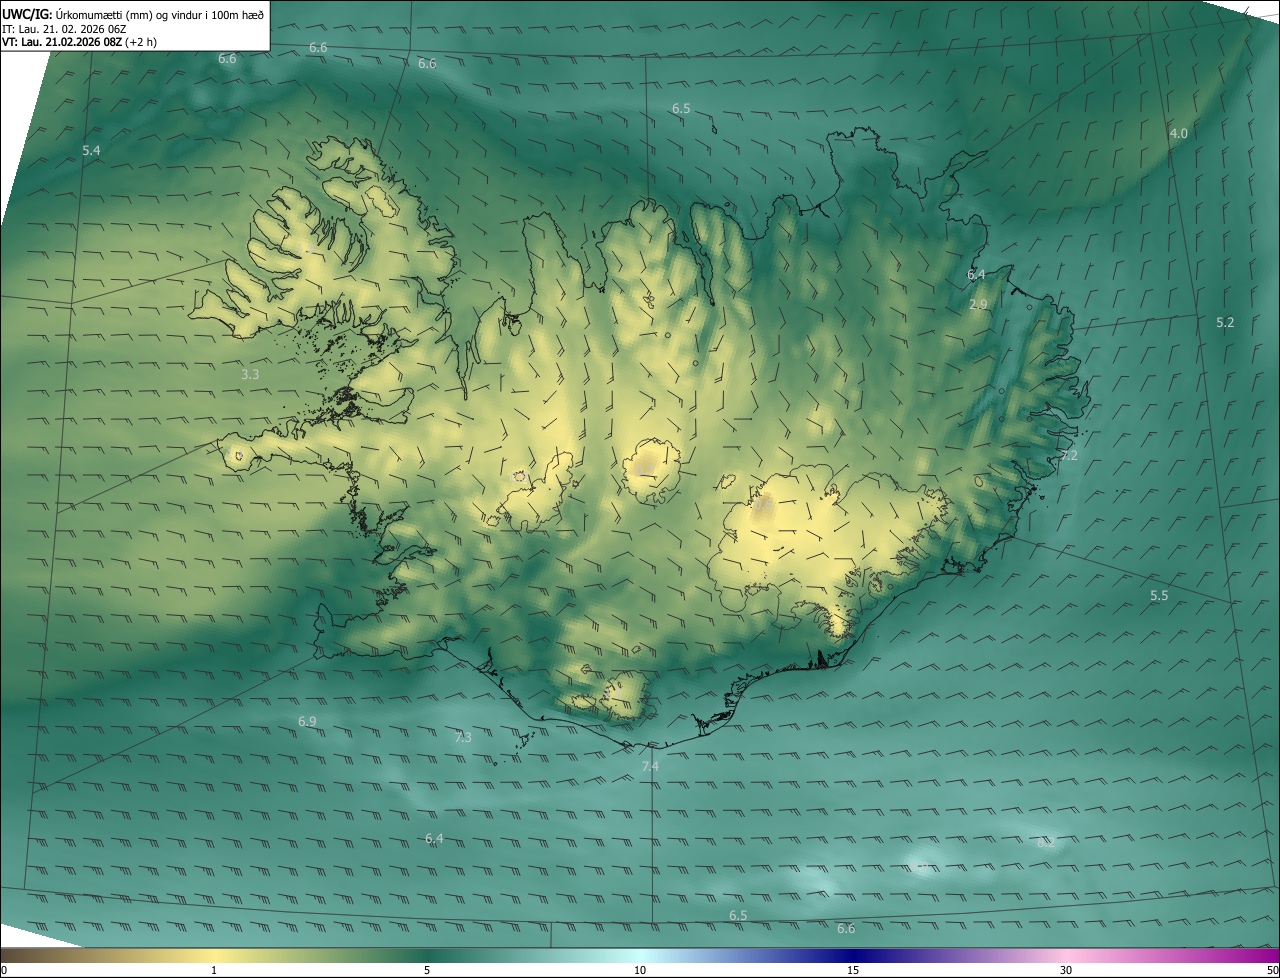
Task: Click the '1' color scale label
Action: pos(214,970)
